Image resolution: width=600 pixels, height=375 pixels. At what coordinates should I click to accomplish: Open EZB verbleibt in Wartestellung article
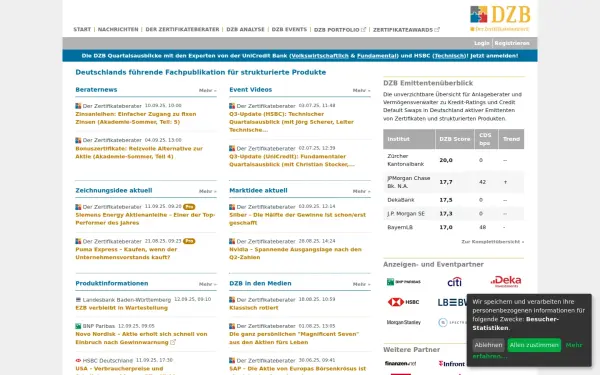(121, 308)
